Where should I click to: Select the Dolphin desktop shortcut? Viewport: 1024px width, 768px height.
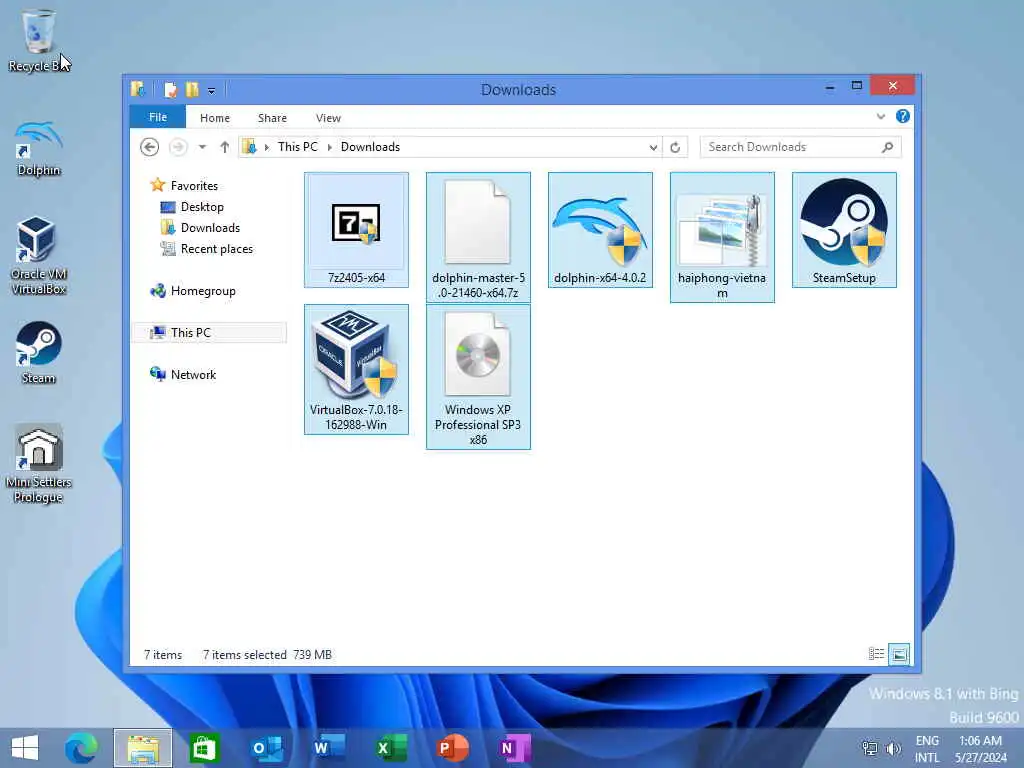click(x=39, y=149)
